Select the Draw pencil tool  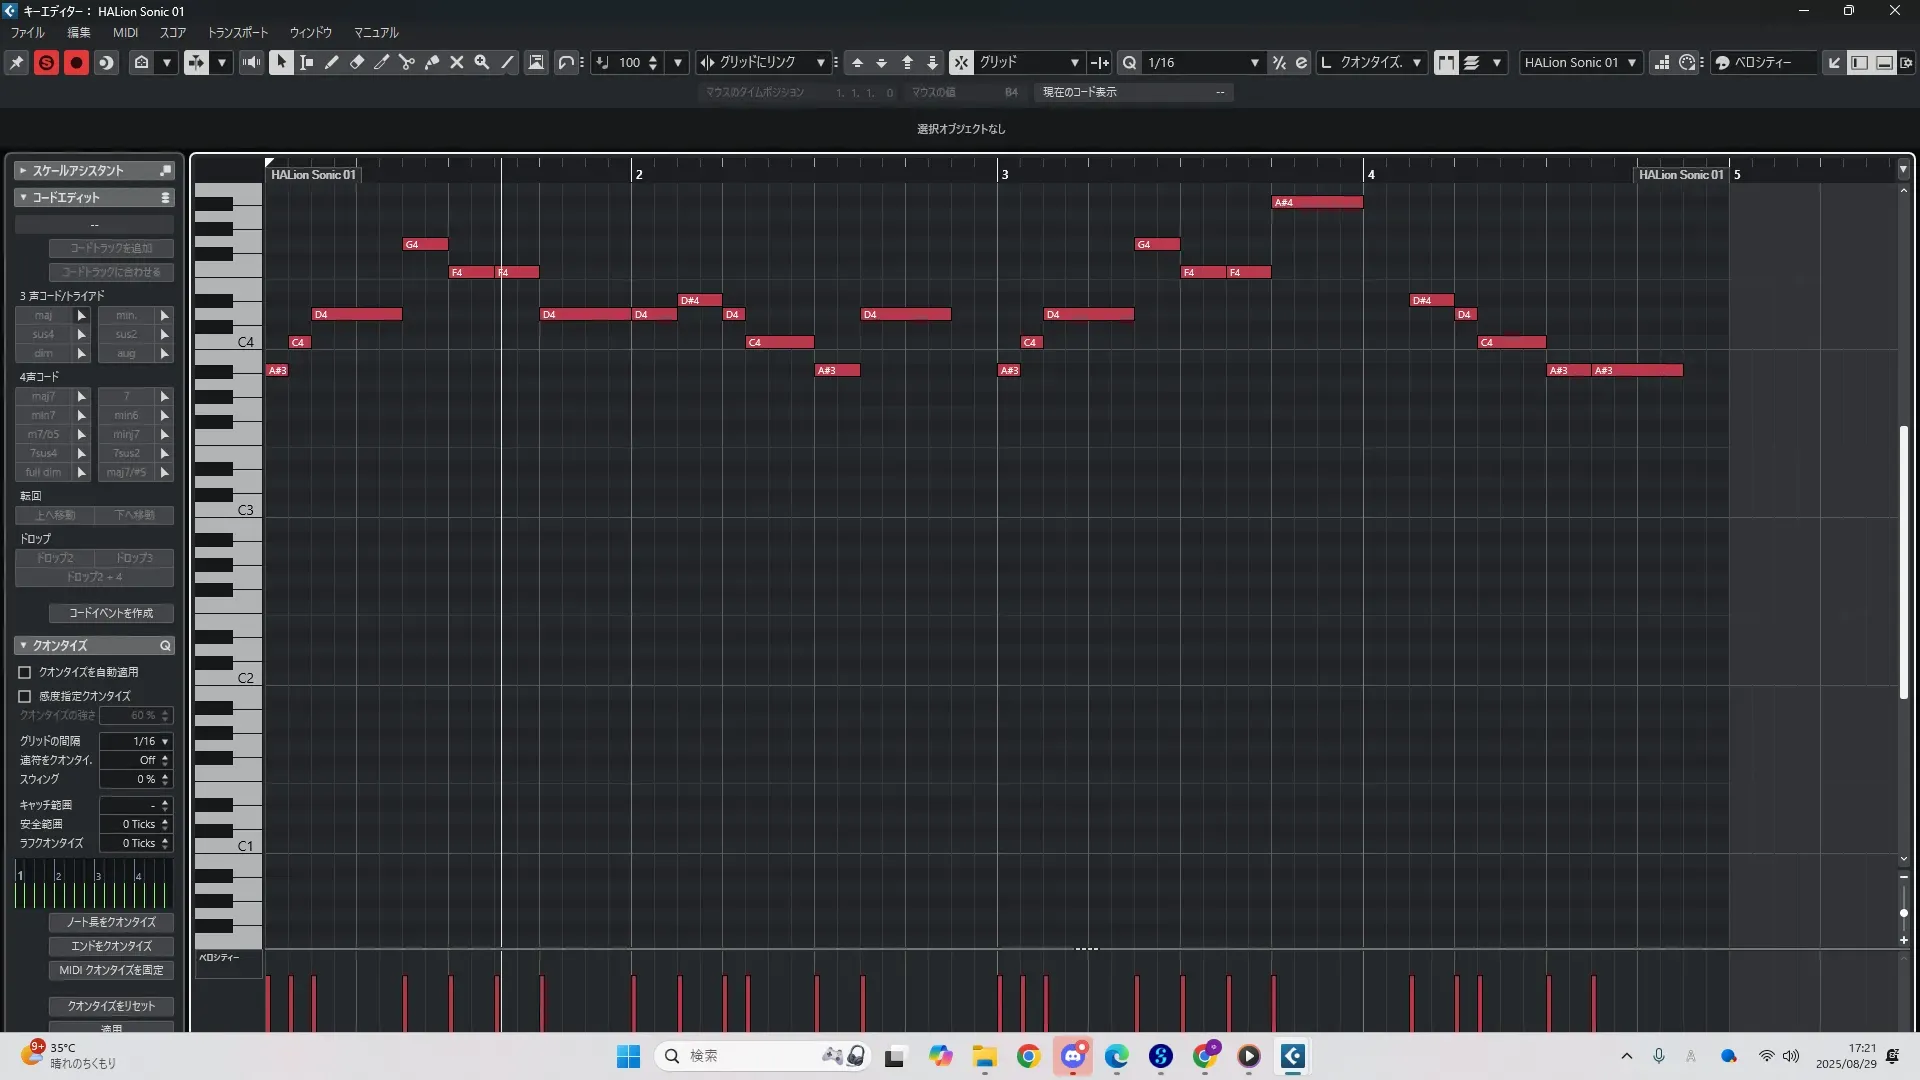pos(331,62)
